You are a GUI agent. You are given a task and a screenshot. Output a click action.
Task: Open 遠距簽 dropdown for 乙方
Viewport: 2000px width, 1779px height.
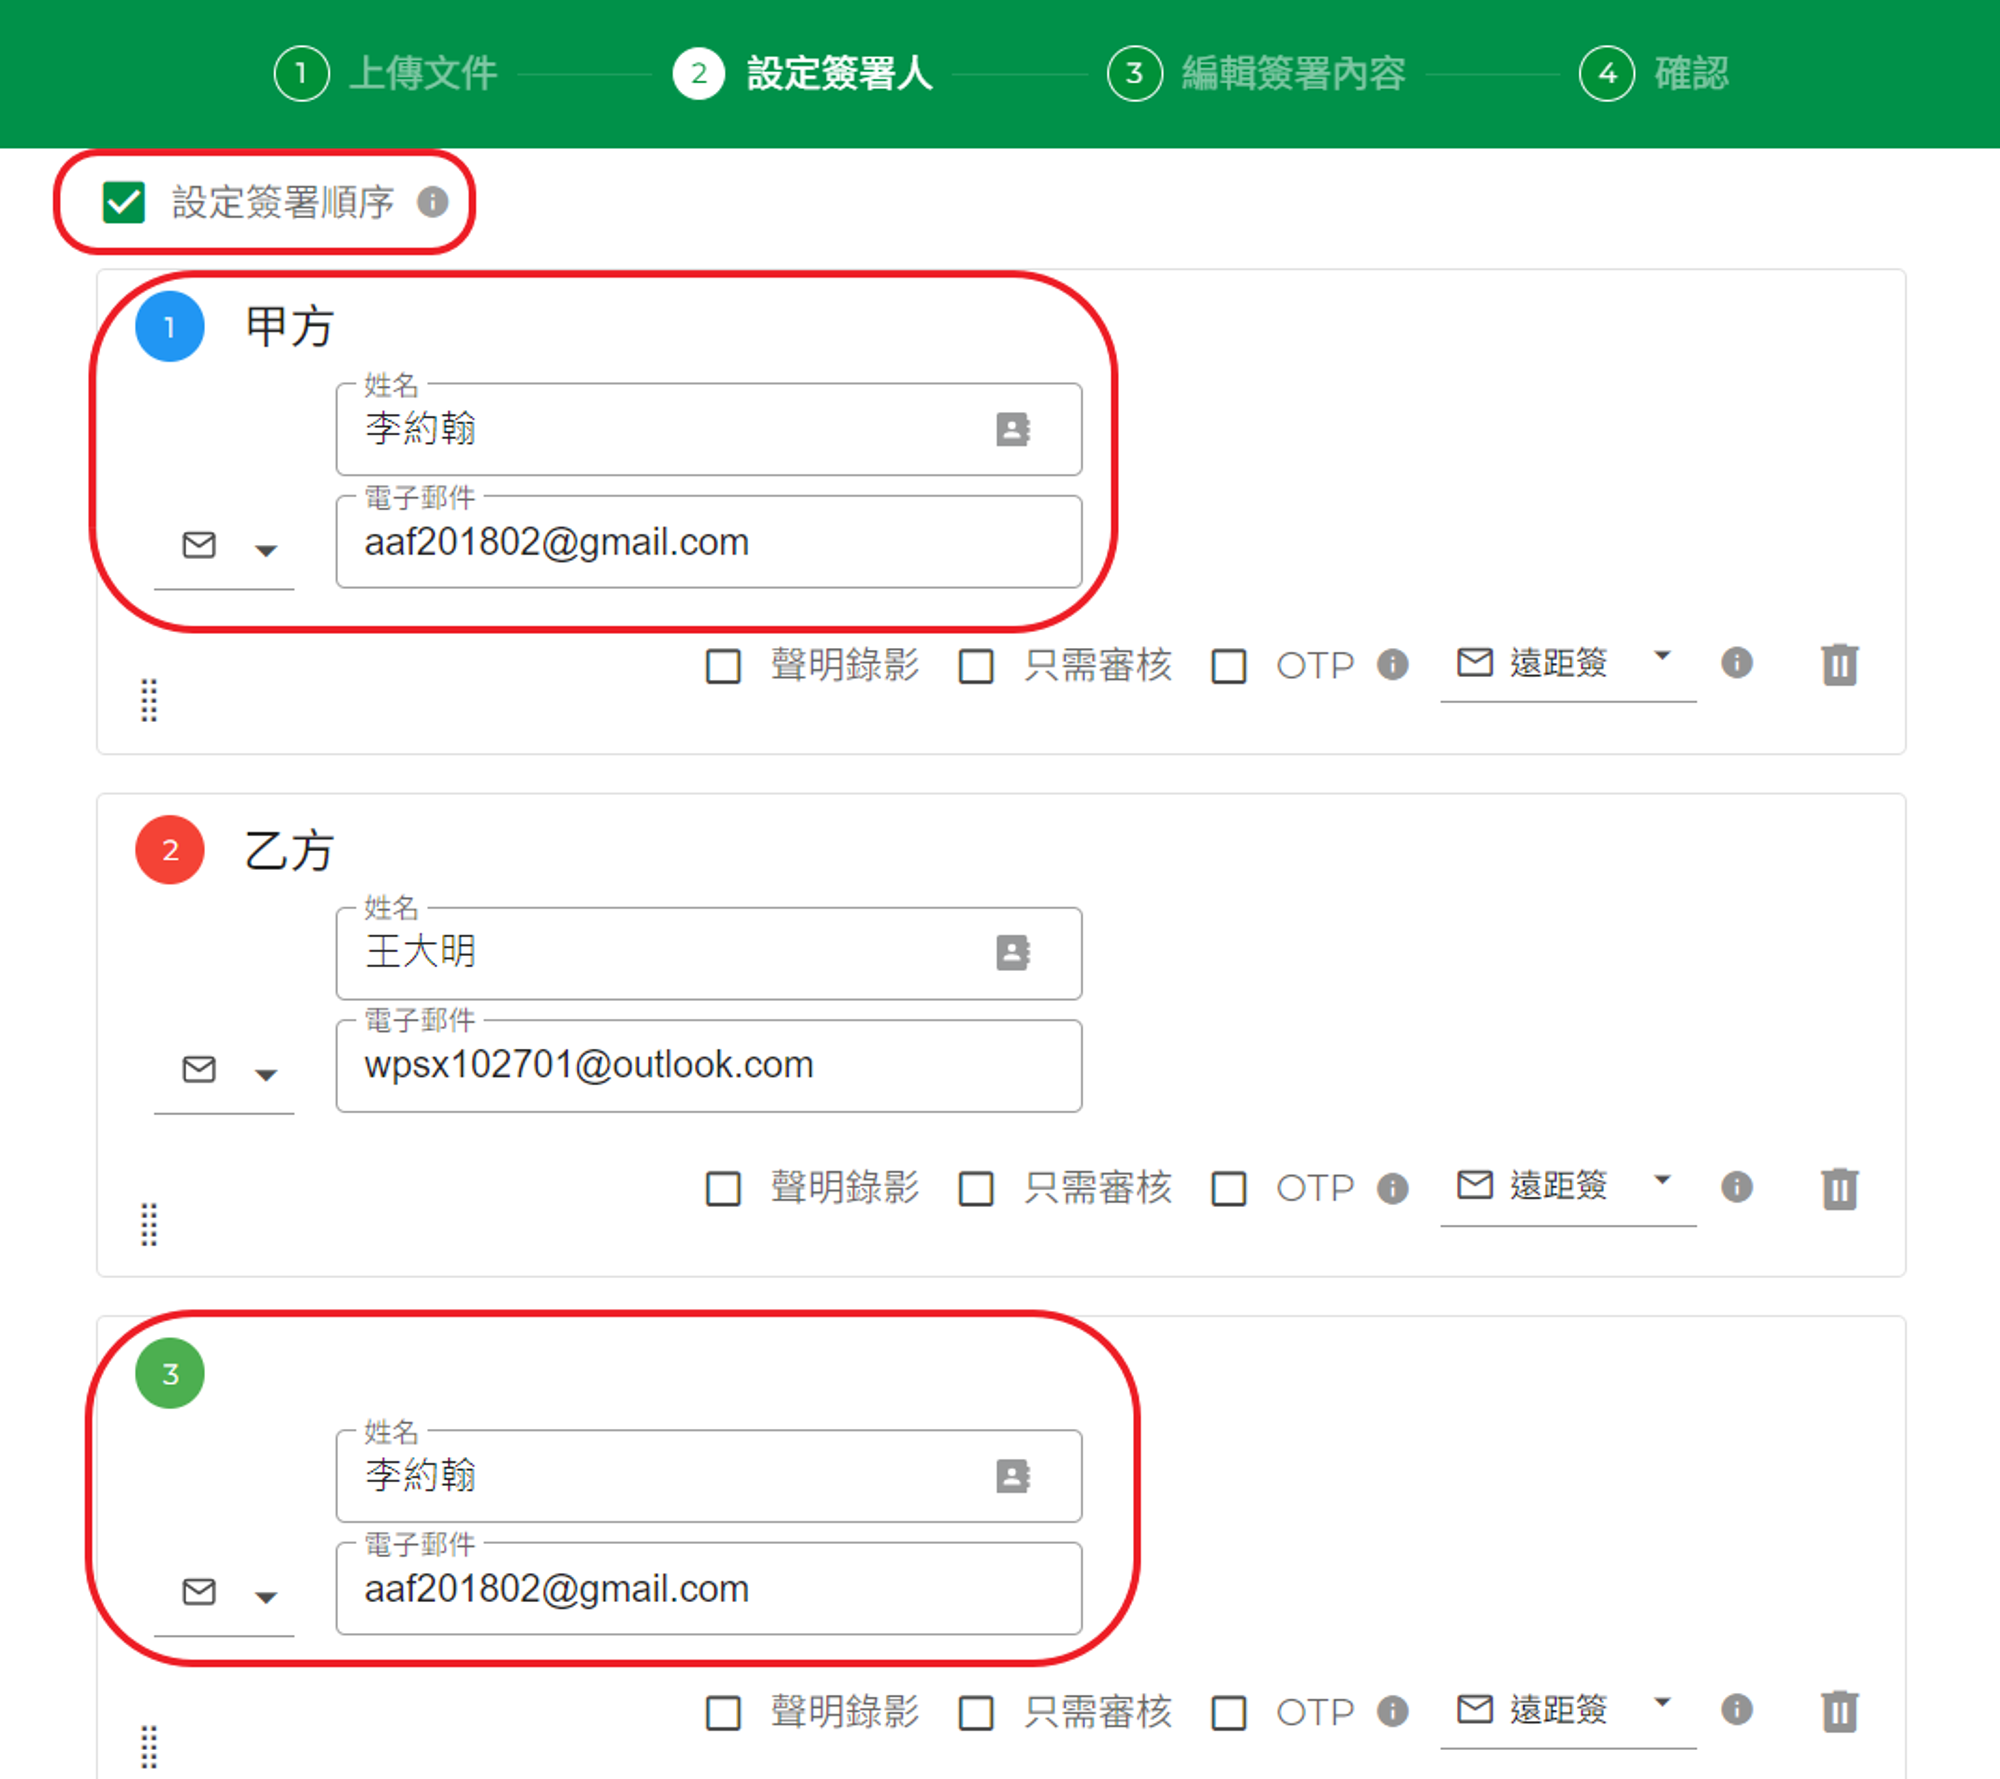(1568, 1187)
